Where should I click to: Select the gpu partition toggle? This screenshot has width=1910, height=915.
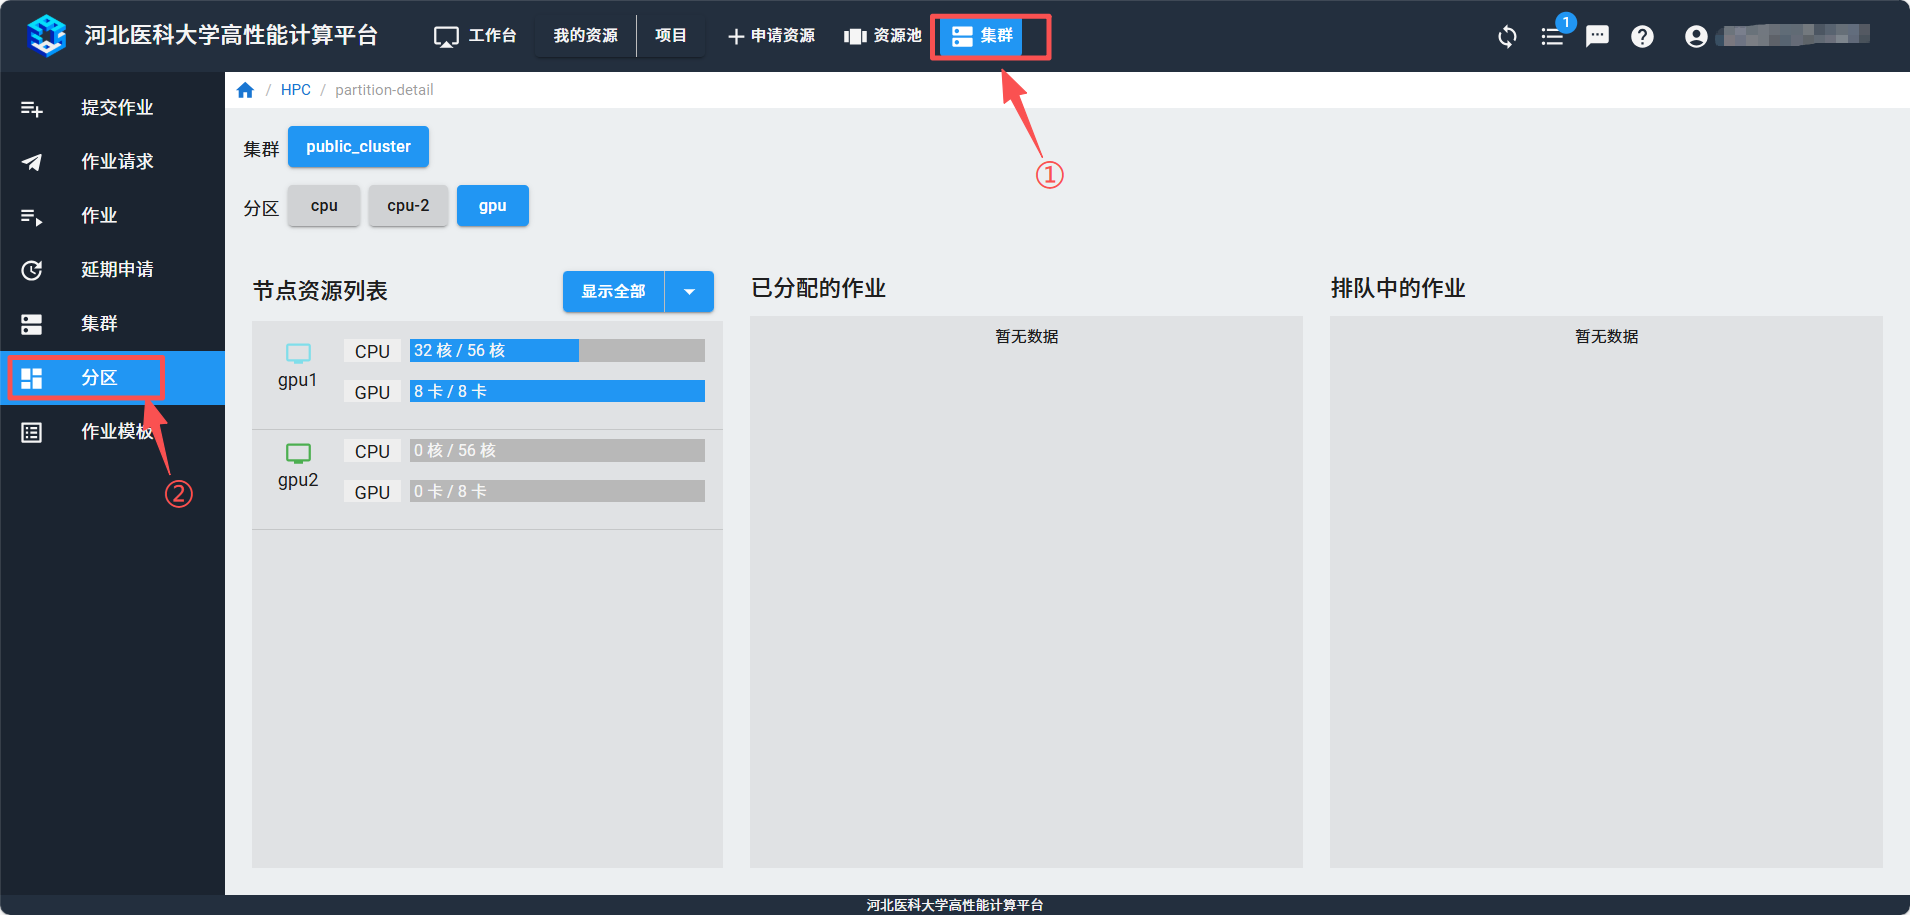pyautogui.click(x=492, y=206)
